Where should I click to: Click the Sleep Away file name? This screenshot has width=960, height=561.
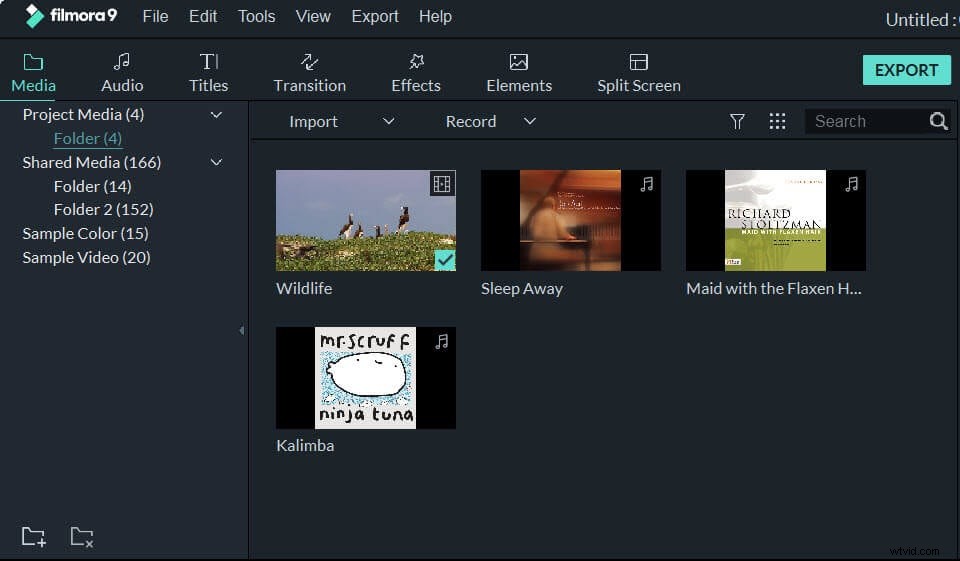[522, 288]
